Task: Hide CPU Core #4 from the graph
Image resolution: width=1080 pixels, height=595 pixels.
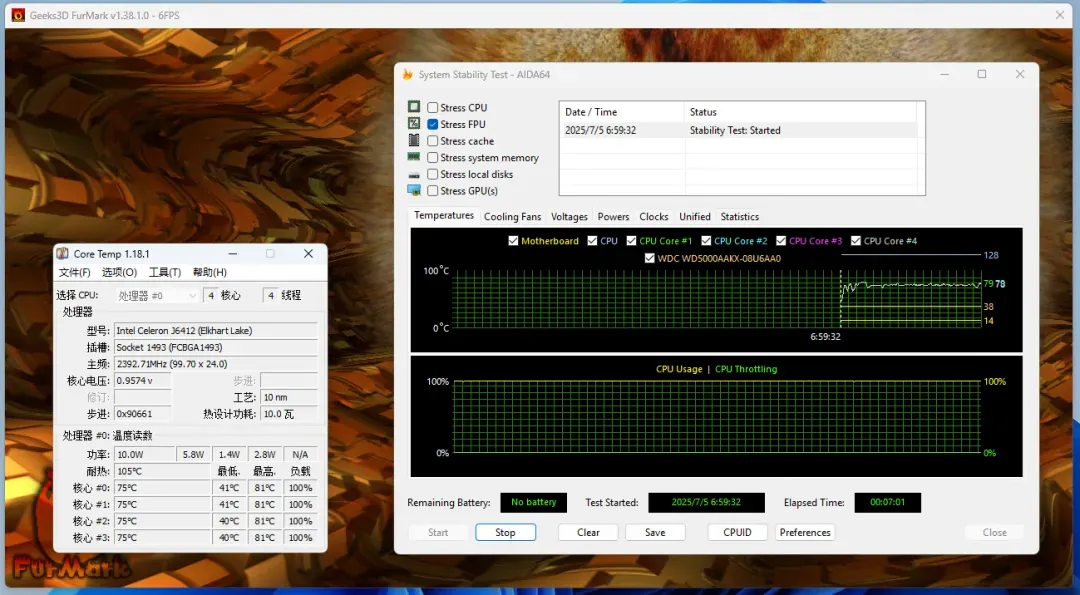Action: click(x=855, y=241)
